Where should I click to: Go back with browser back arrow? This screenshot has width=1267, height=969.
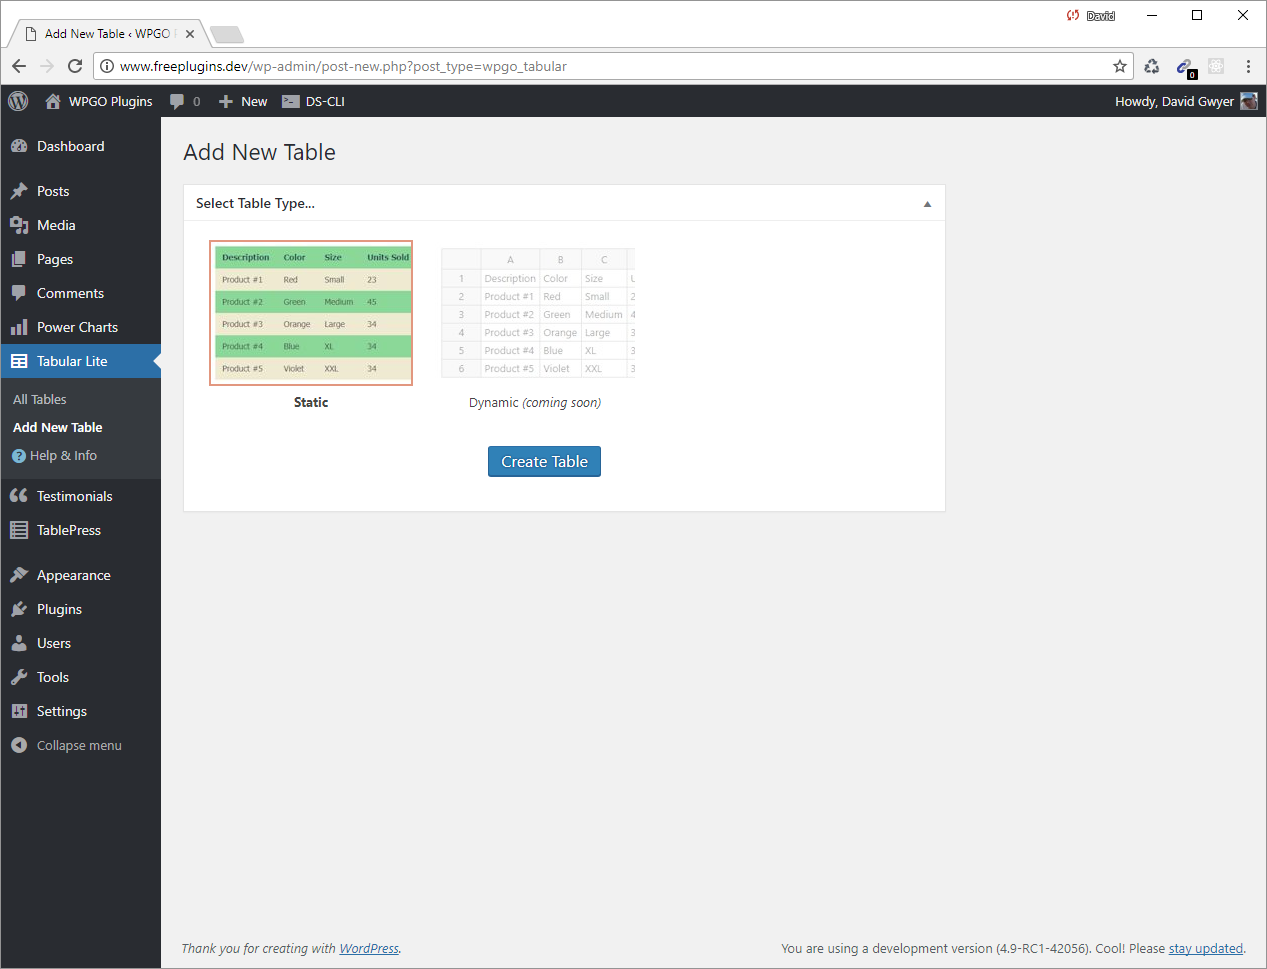click(x=19, y=66)
